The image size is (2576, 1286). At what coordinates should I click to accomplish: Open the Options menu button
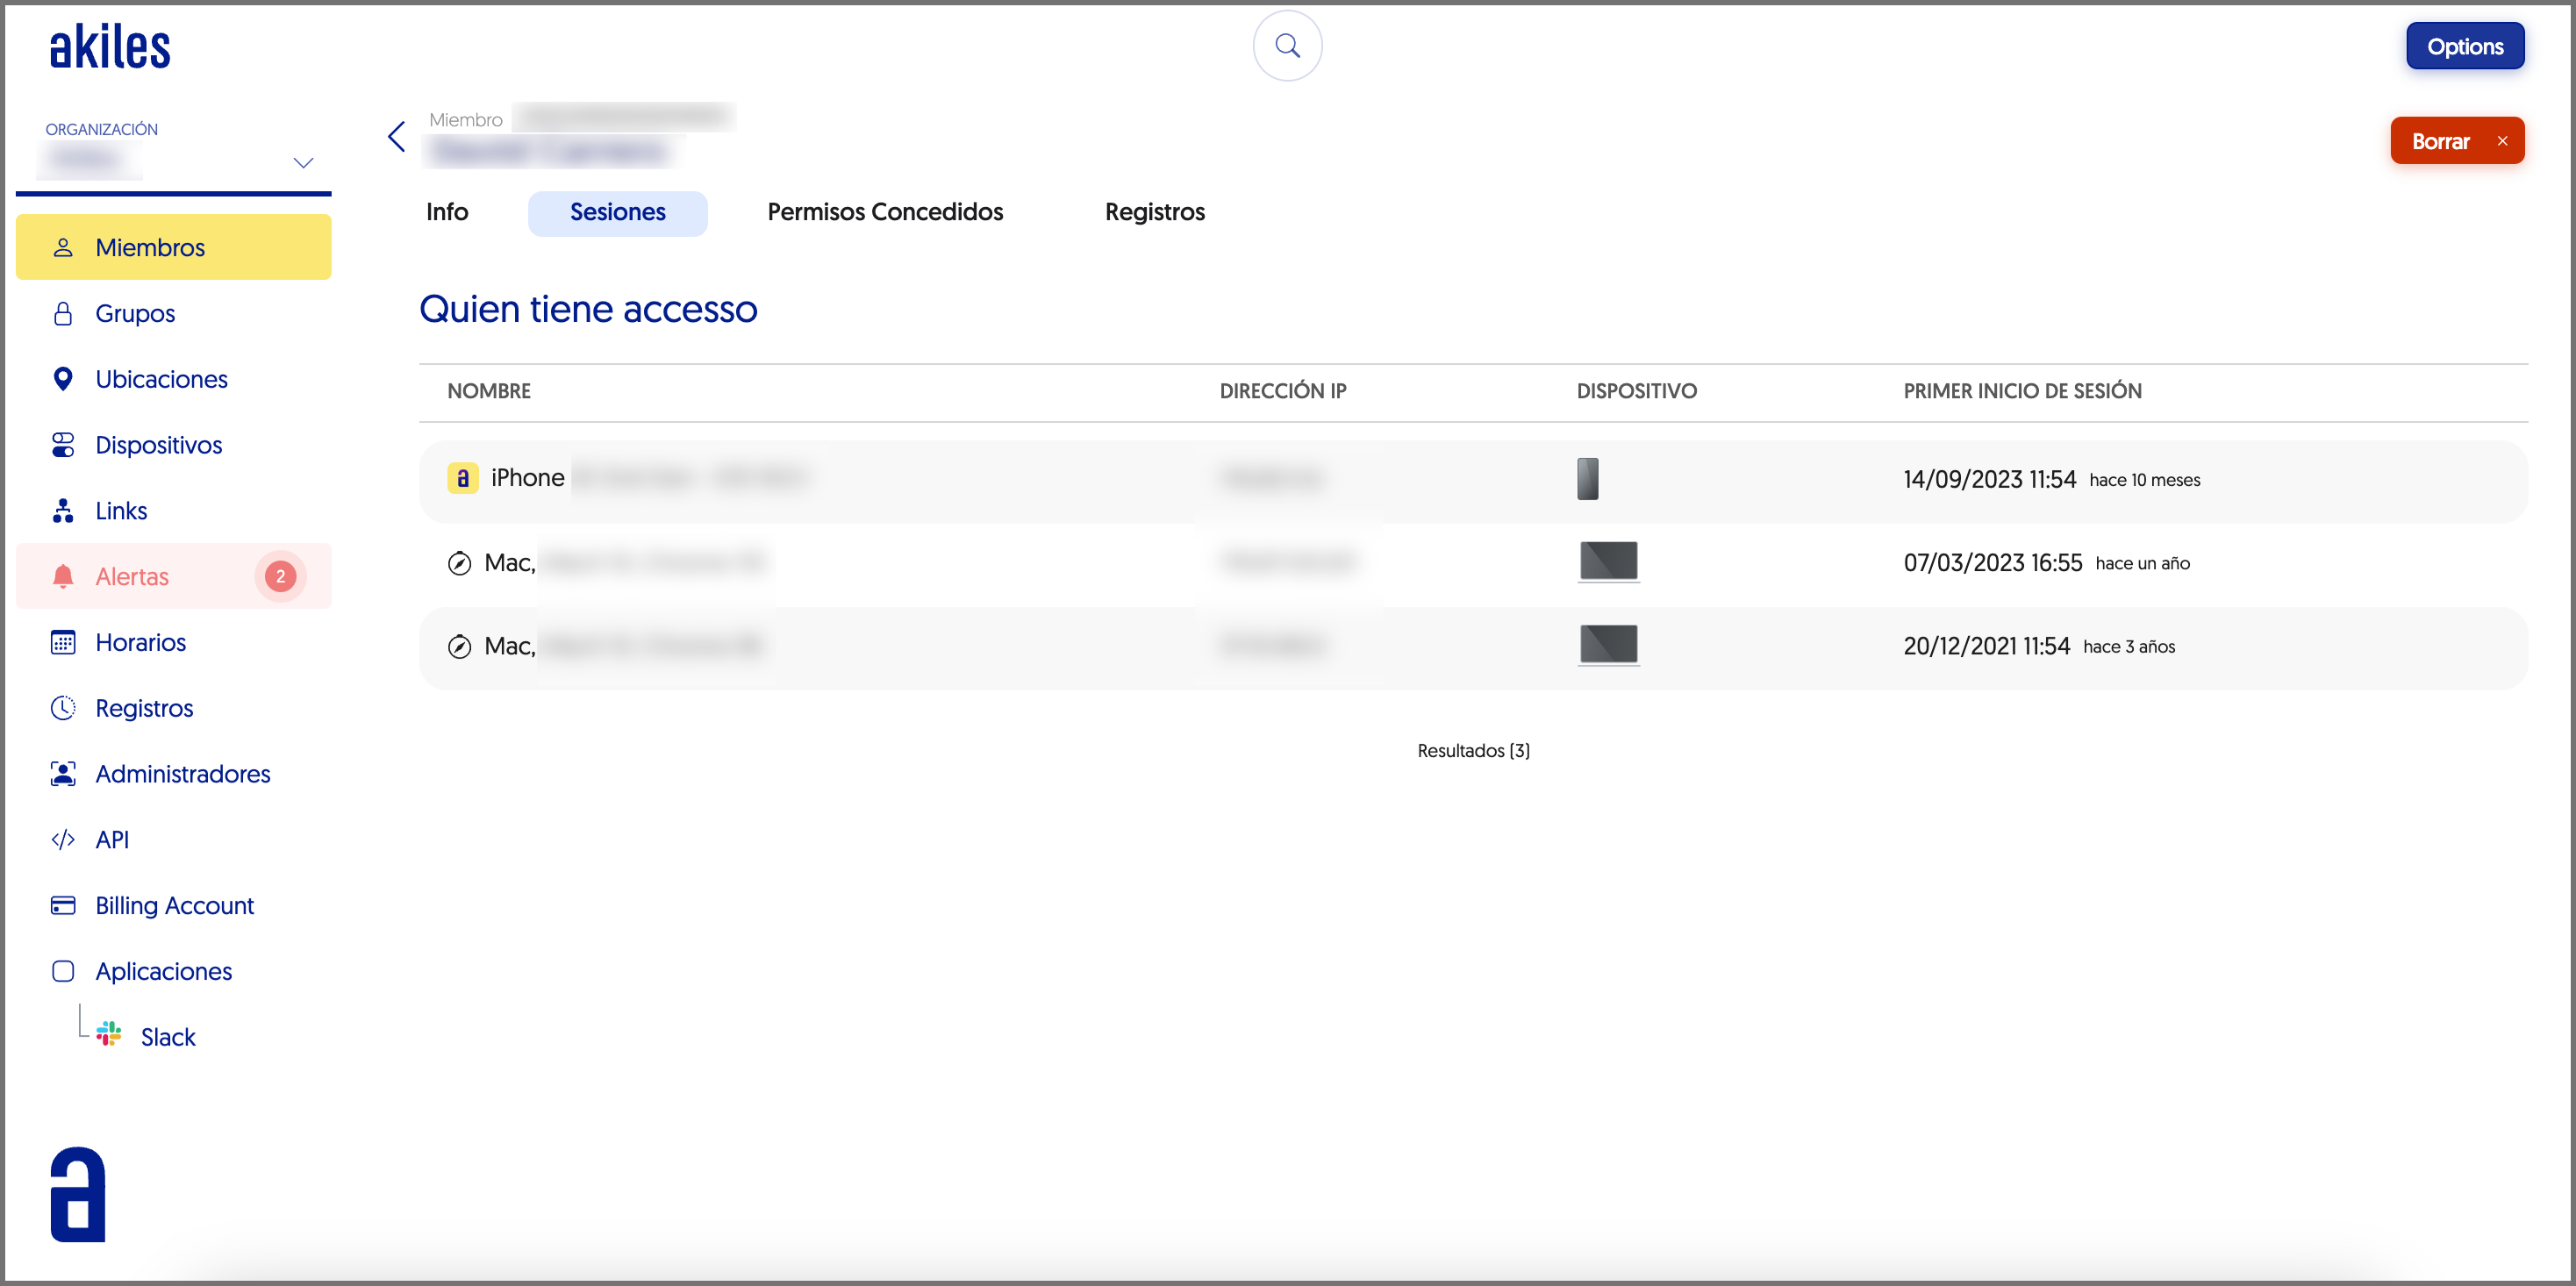2464,46
